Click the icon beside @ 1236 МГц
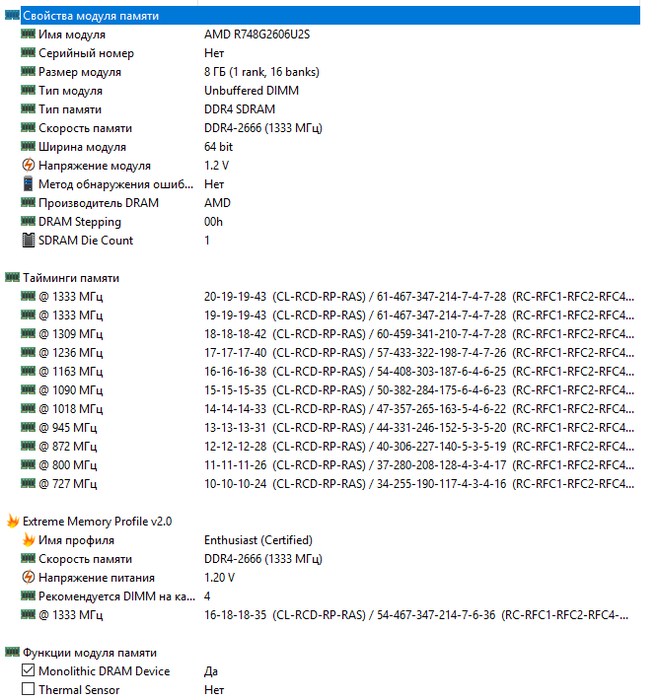This screenshot has width=657, height=700. pos(28,352)
